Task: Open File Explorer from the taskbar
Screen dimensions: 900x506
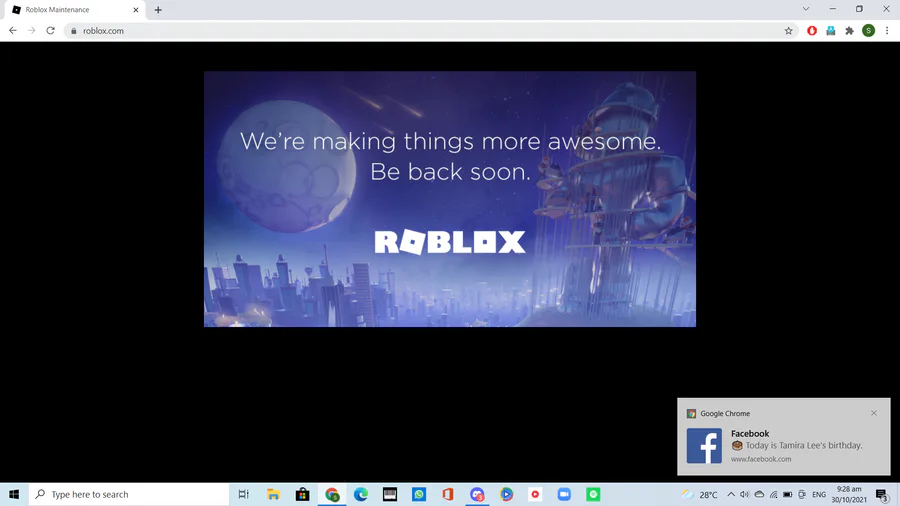Action: pyautogui.click(x=273, y=494)
